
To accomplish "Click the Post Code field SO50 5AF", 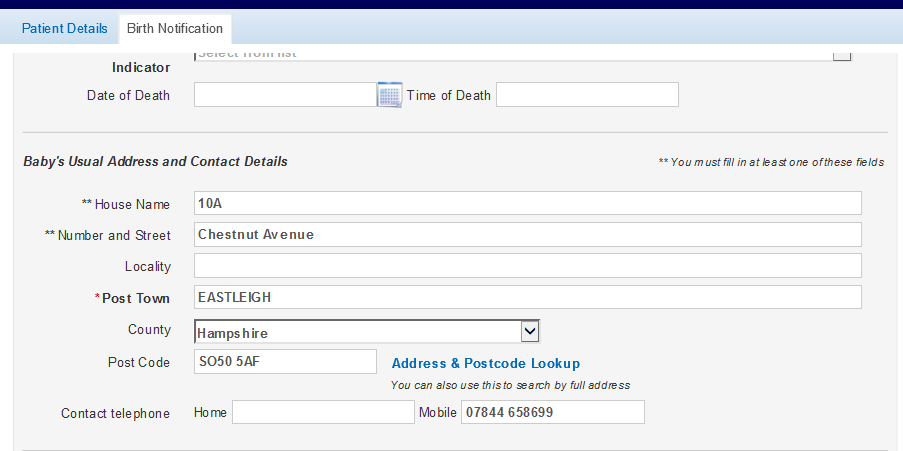I will click(285, 362).
